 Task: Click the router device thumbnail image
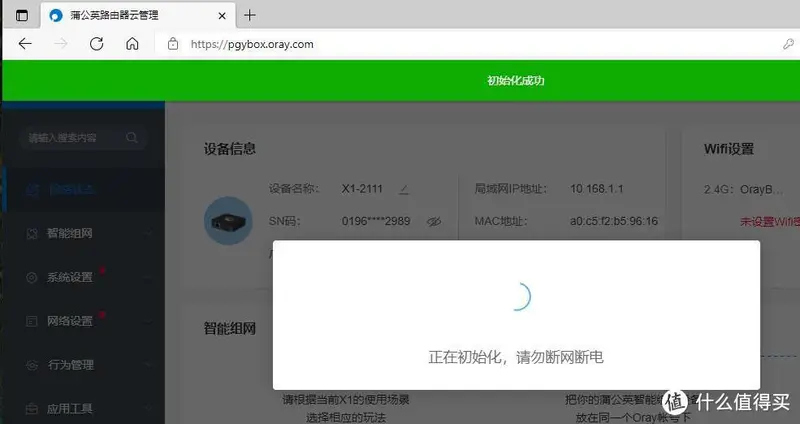[228, 221]
